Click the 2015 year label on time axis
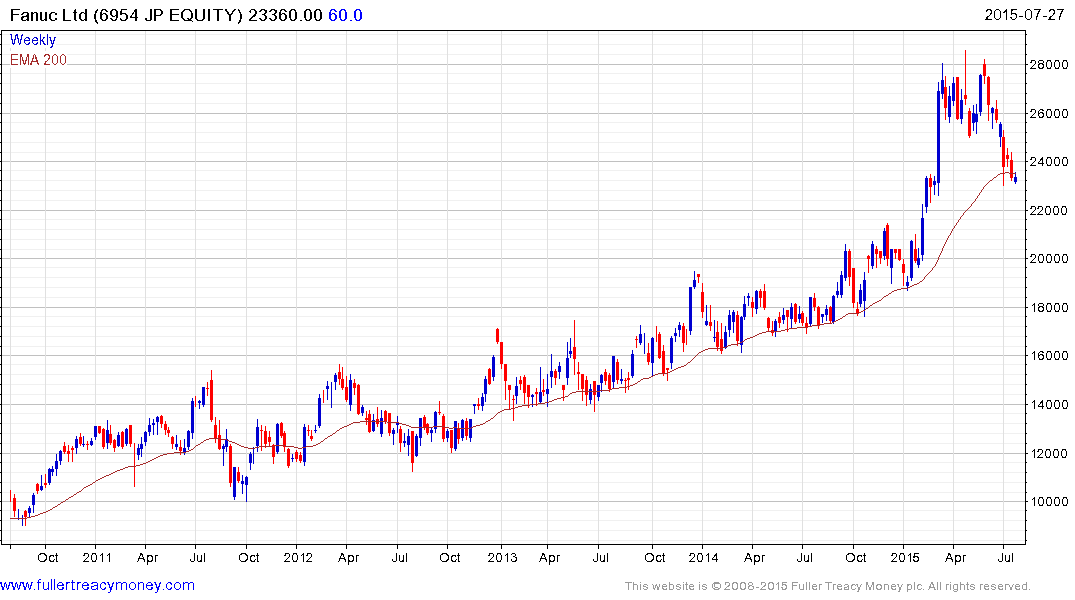Viewport: 1075px width, 600px height. (905, 557)
